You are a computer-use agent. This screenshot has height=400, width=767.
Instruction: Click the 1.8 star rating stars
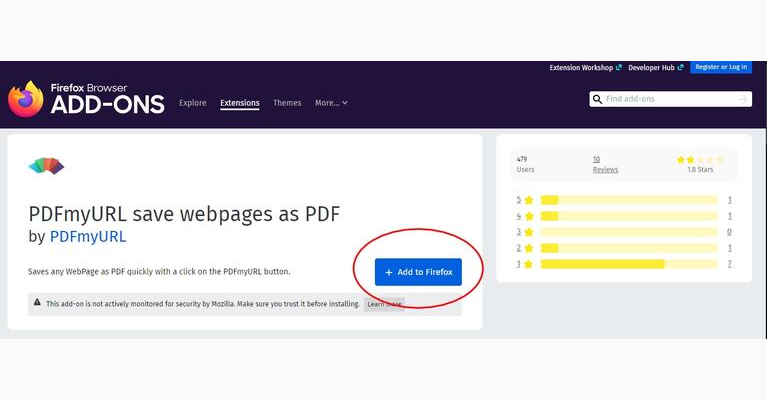700,160
